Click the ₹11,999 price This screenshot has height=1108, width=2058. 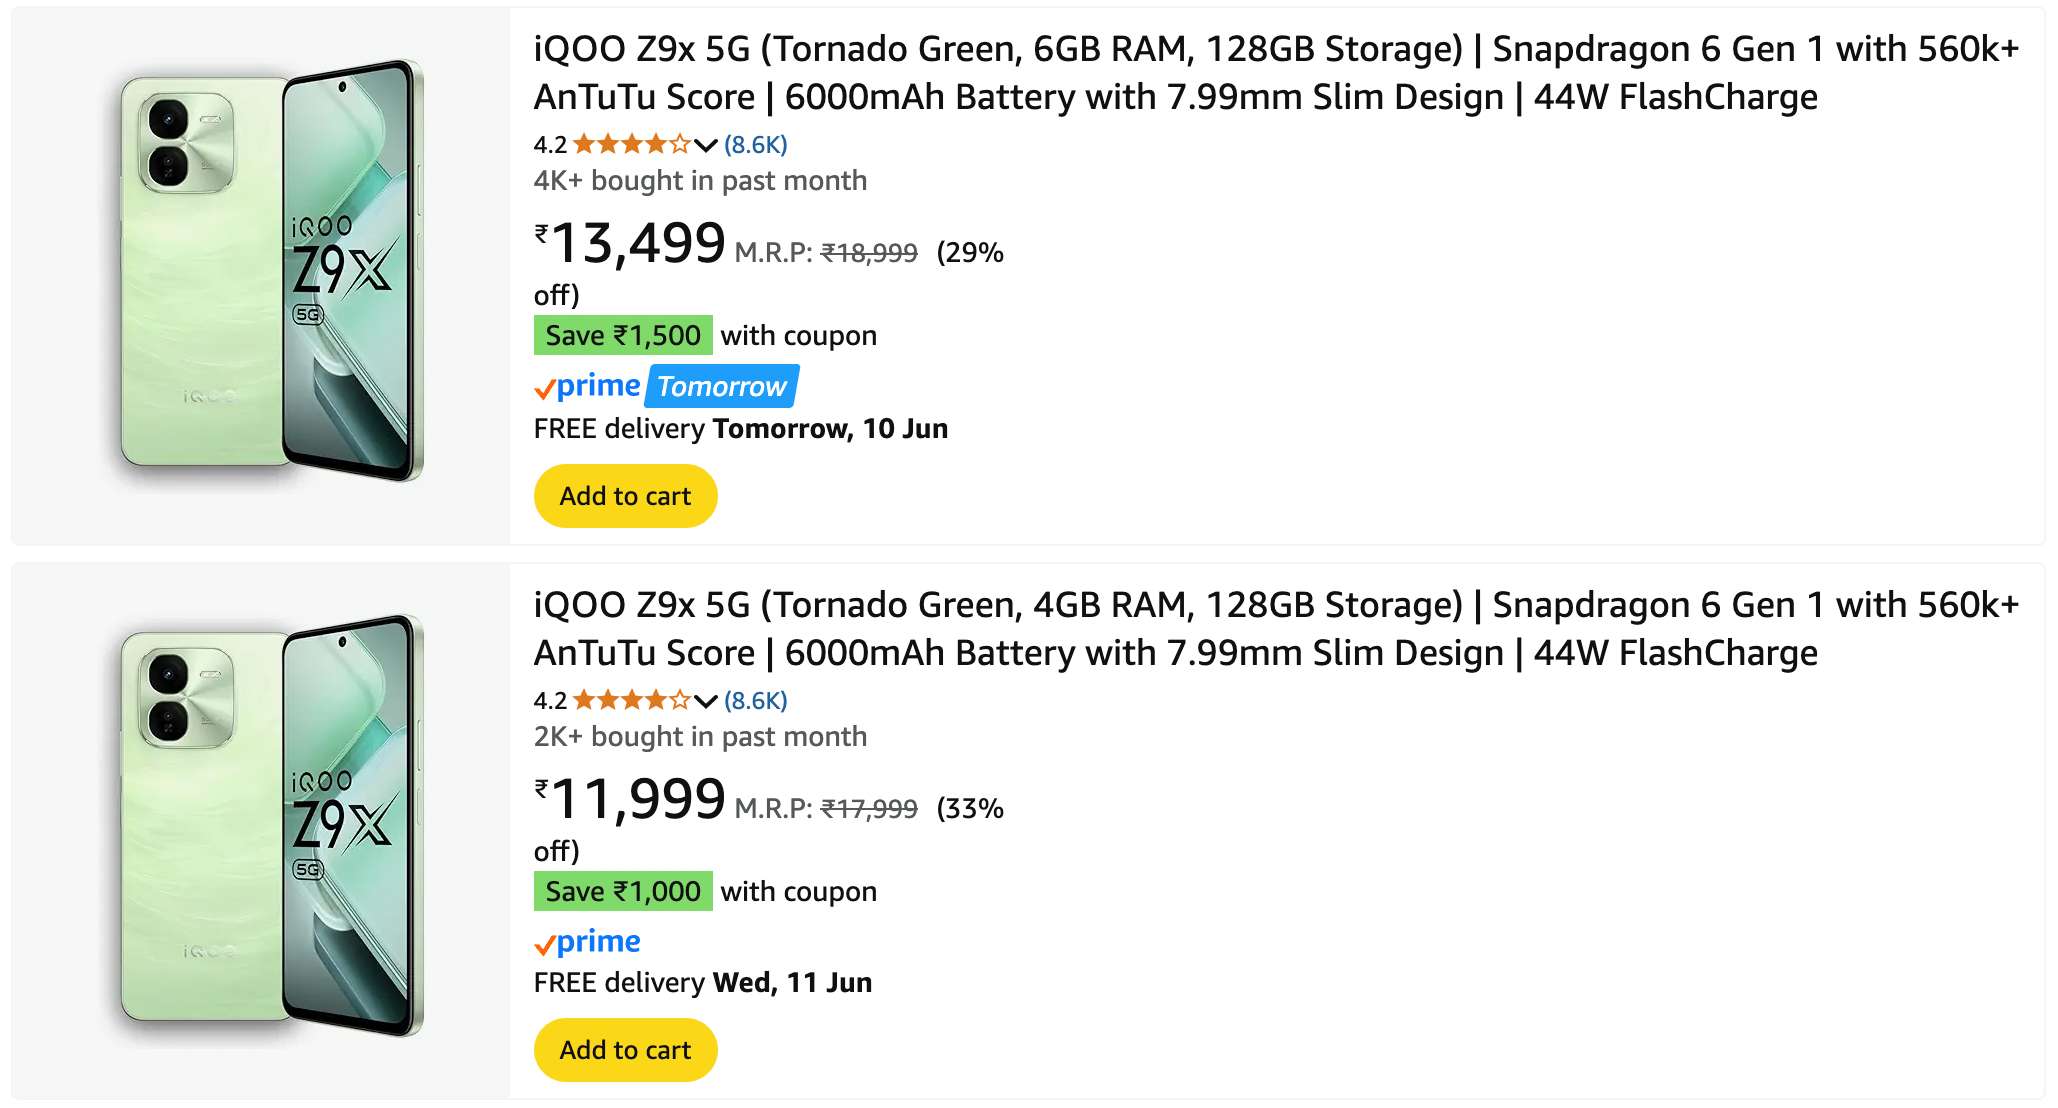click(x=630, y=799)
